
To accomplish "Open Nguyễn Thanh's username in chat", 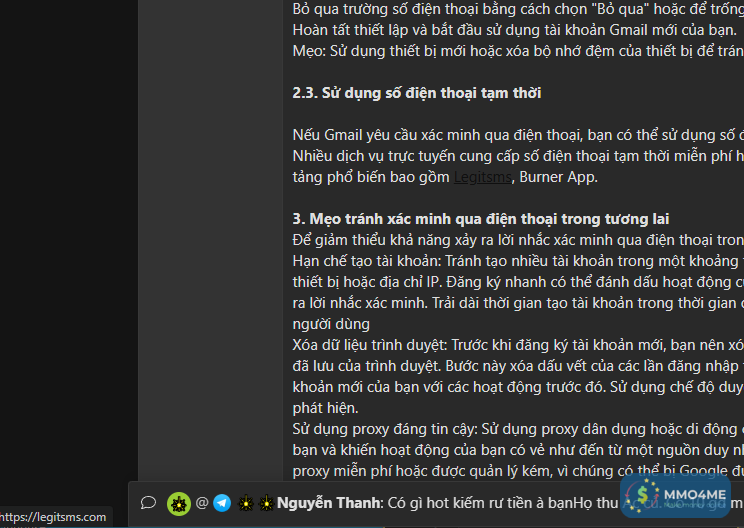I will pyautogui.click(x=328, y=503).
